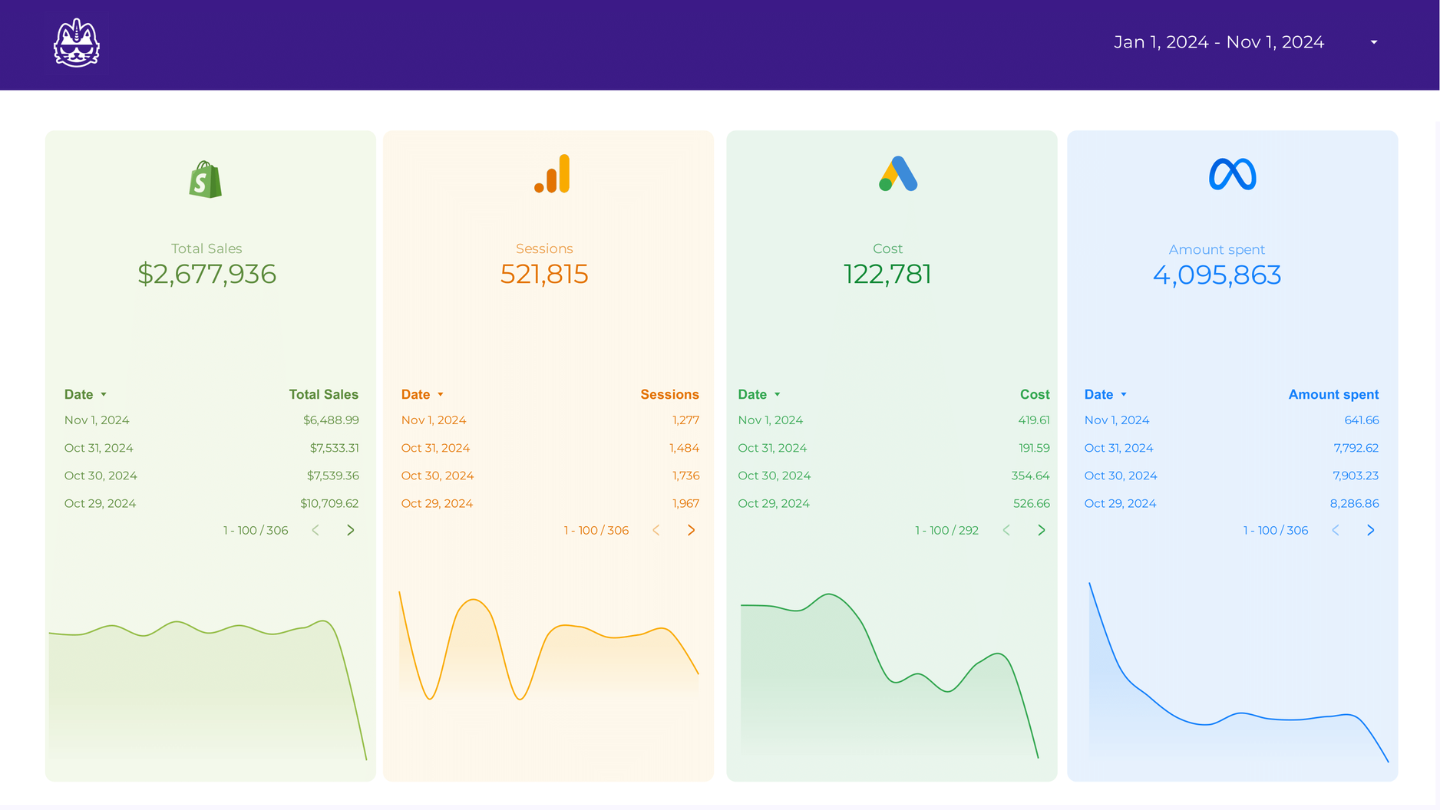
Task: Select the Jan 1, 2024 - Nov 1, 2024 date range
Action: pyautogui.click(x=1219, y=43)
